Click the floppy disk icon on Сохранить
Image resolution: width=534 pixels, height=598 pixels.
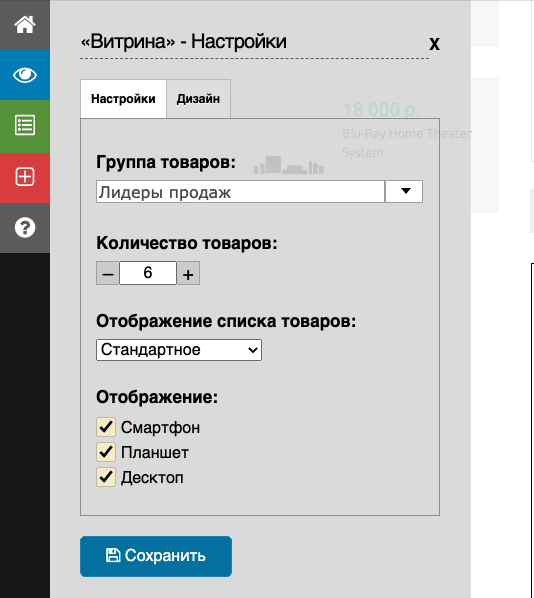tap(113, 555)
